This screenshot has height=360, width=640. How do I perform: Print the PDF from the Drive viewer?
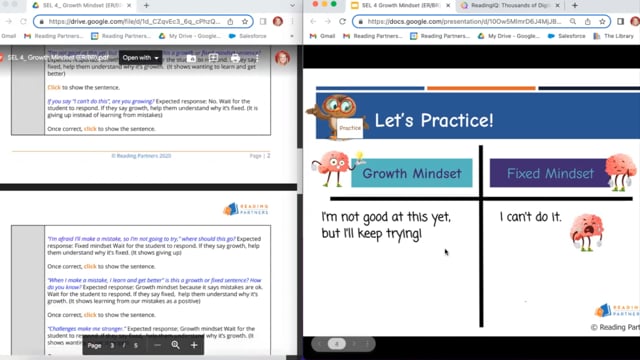(235, 58)
